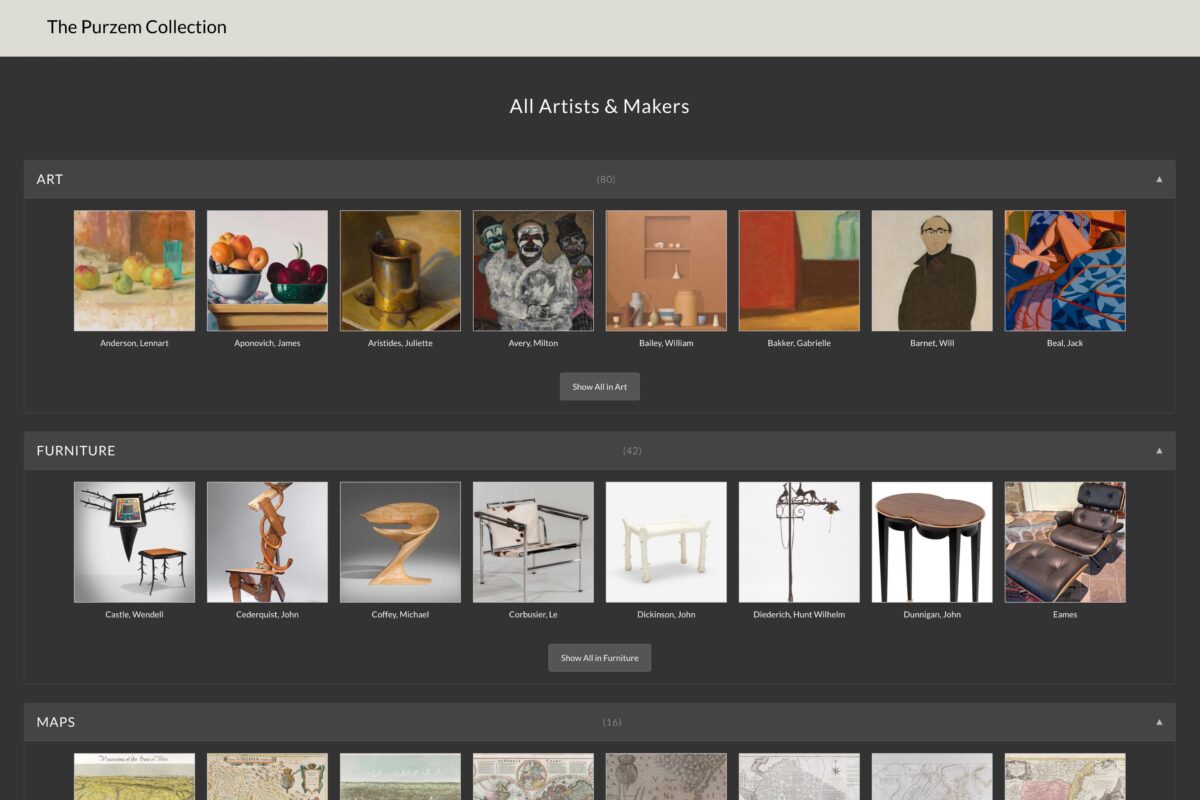Click the (16) count in MAPS header
Screen dimensions: 1200x800
point(612,722)
